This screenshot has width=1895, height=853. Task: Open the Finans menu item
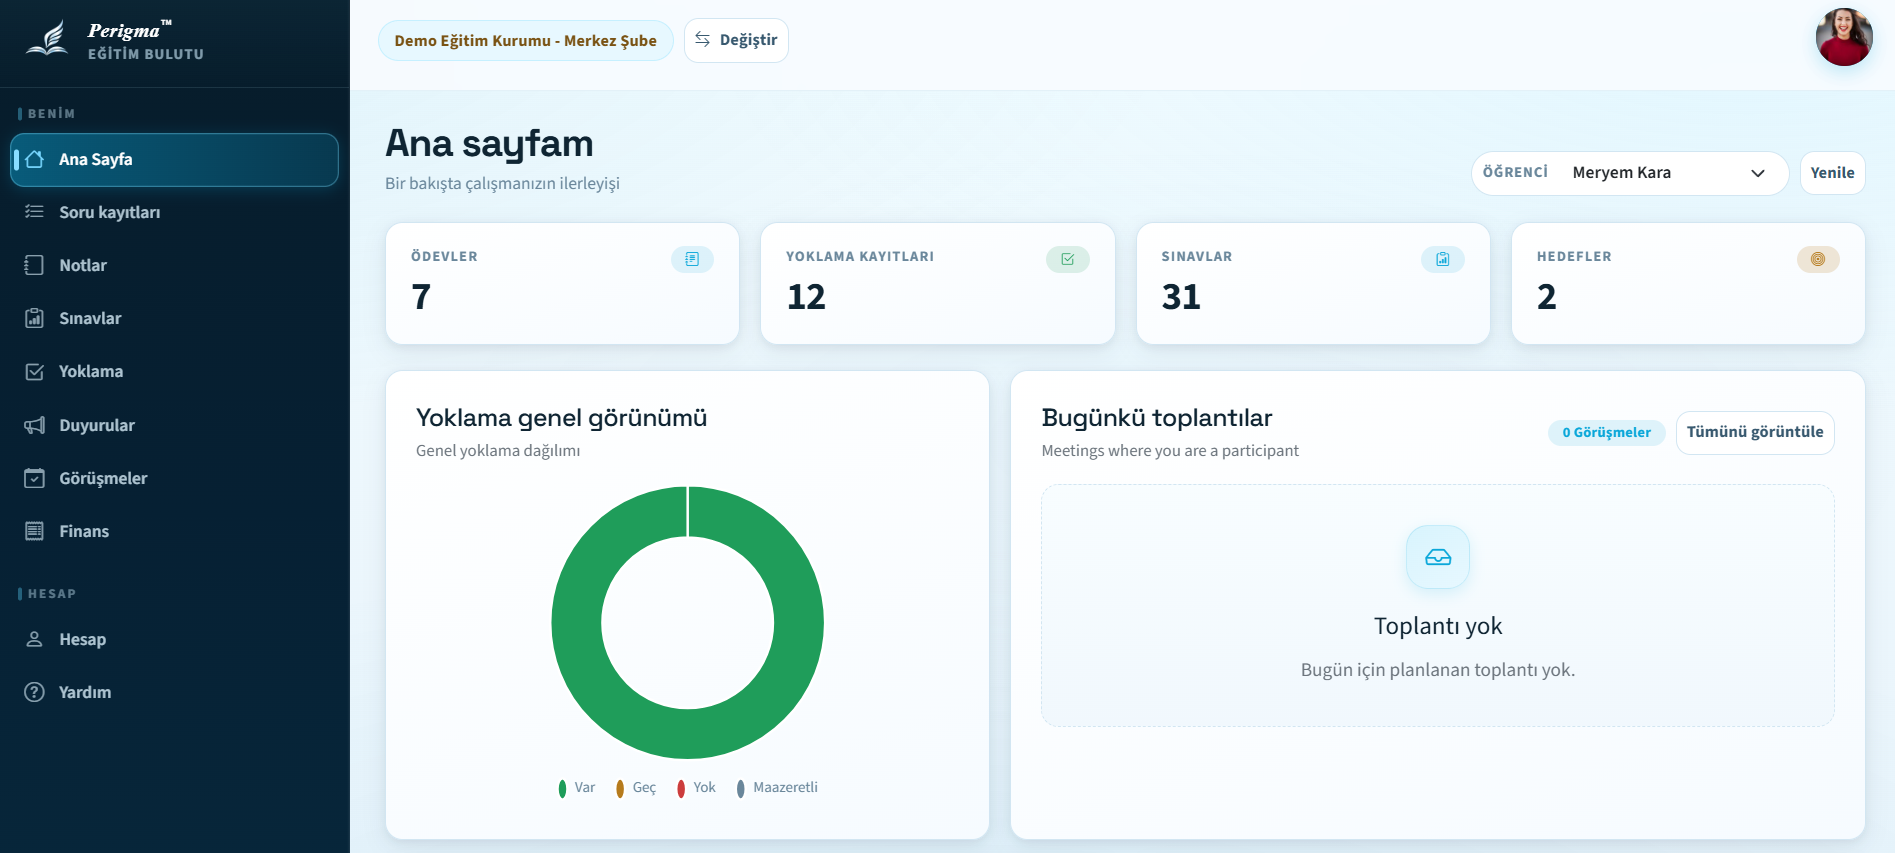click(x=84, y=531)
